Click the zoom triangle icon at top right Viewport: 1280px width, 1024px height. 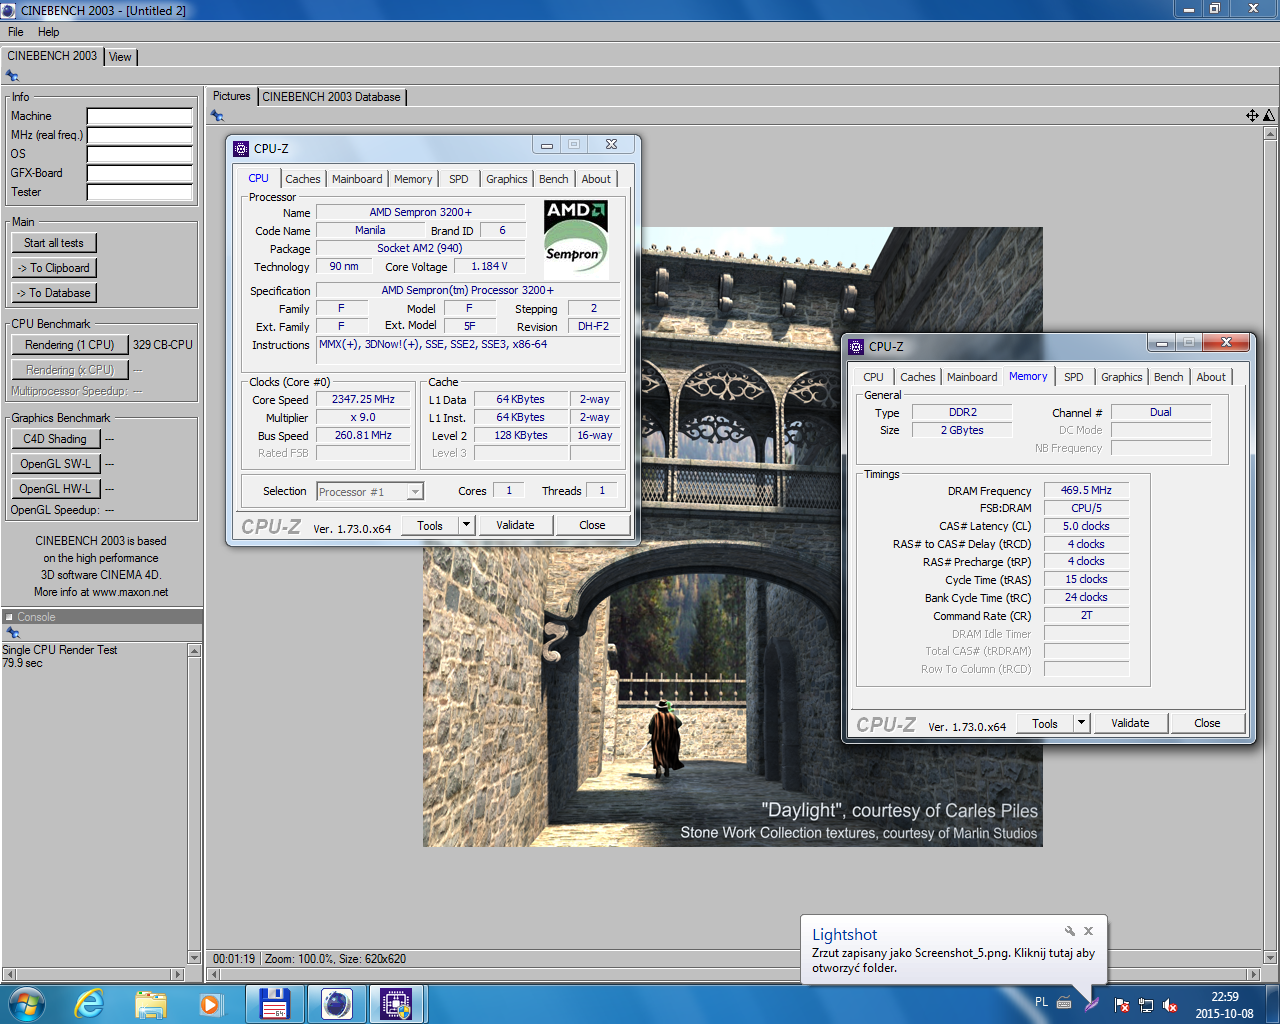click(x=1269, y=116)
